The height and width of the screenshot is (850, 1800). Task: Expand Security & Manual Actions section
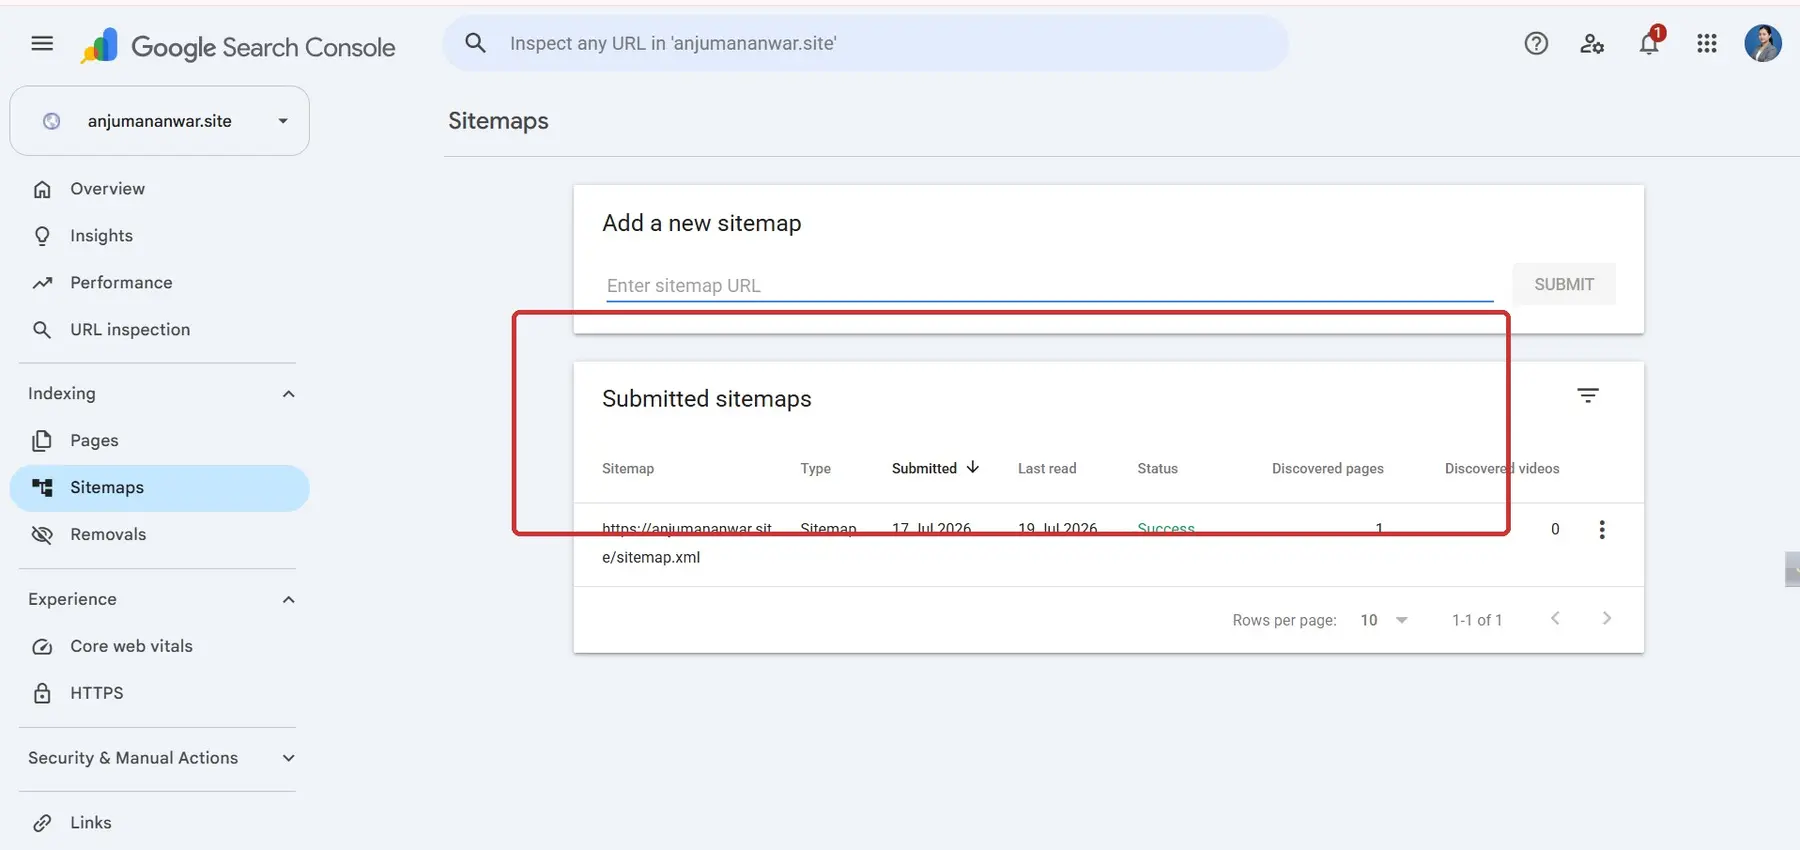pos(289,758)
